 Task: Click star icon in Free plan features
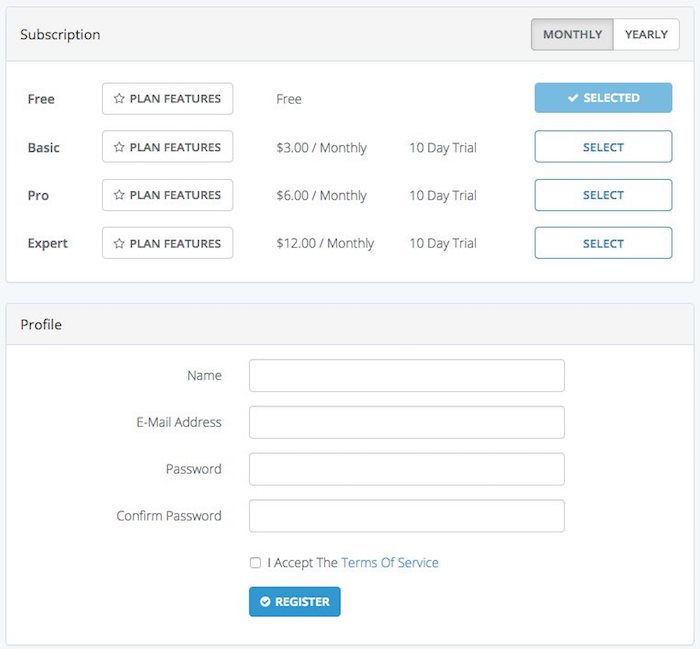coord(119,99)
